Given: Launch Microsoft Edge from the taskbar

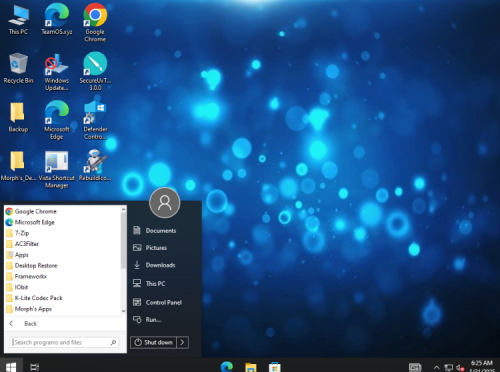Looking at the screenshot, I should click(x=227, y=367).
